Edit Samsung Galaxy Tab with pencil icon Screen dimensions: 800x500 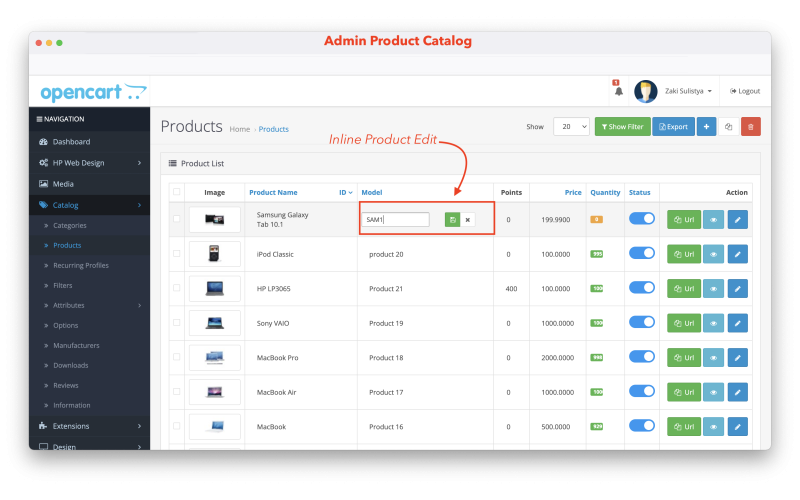point(737,220)
